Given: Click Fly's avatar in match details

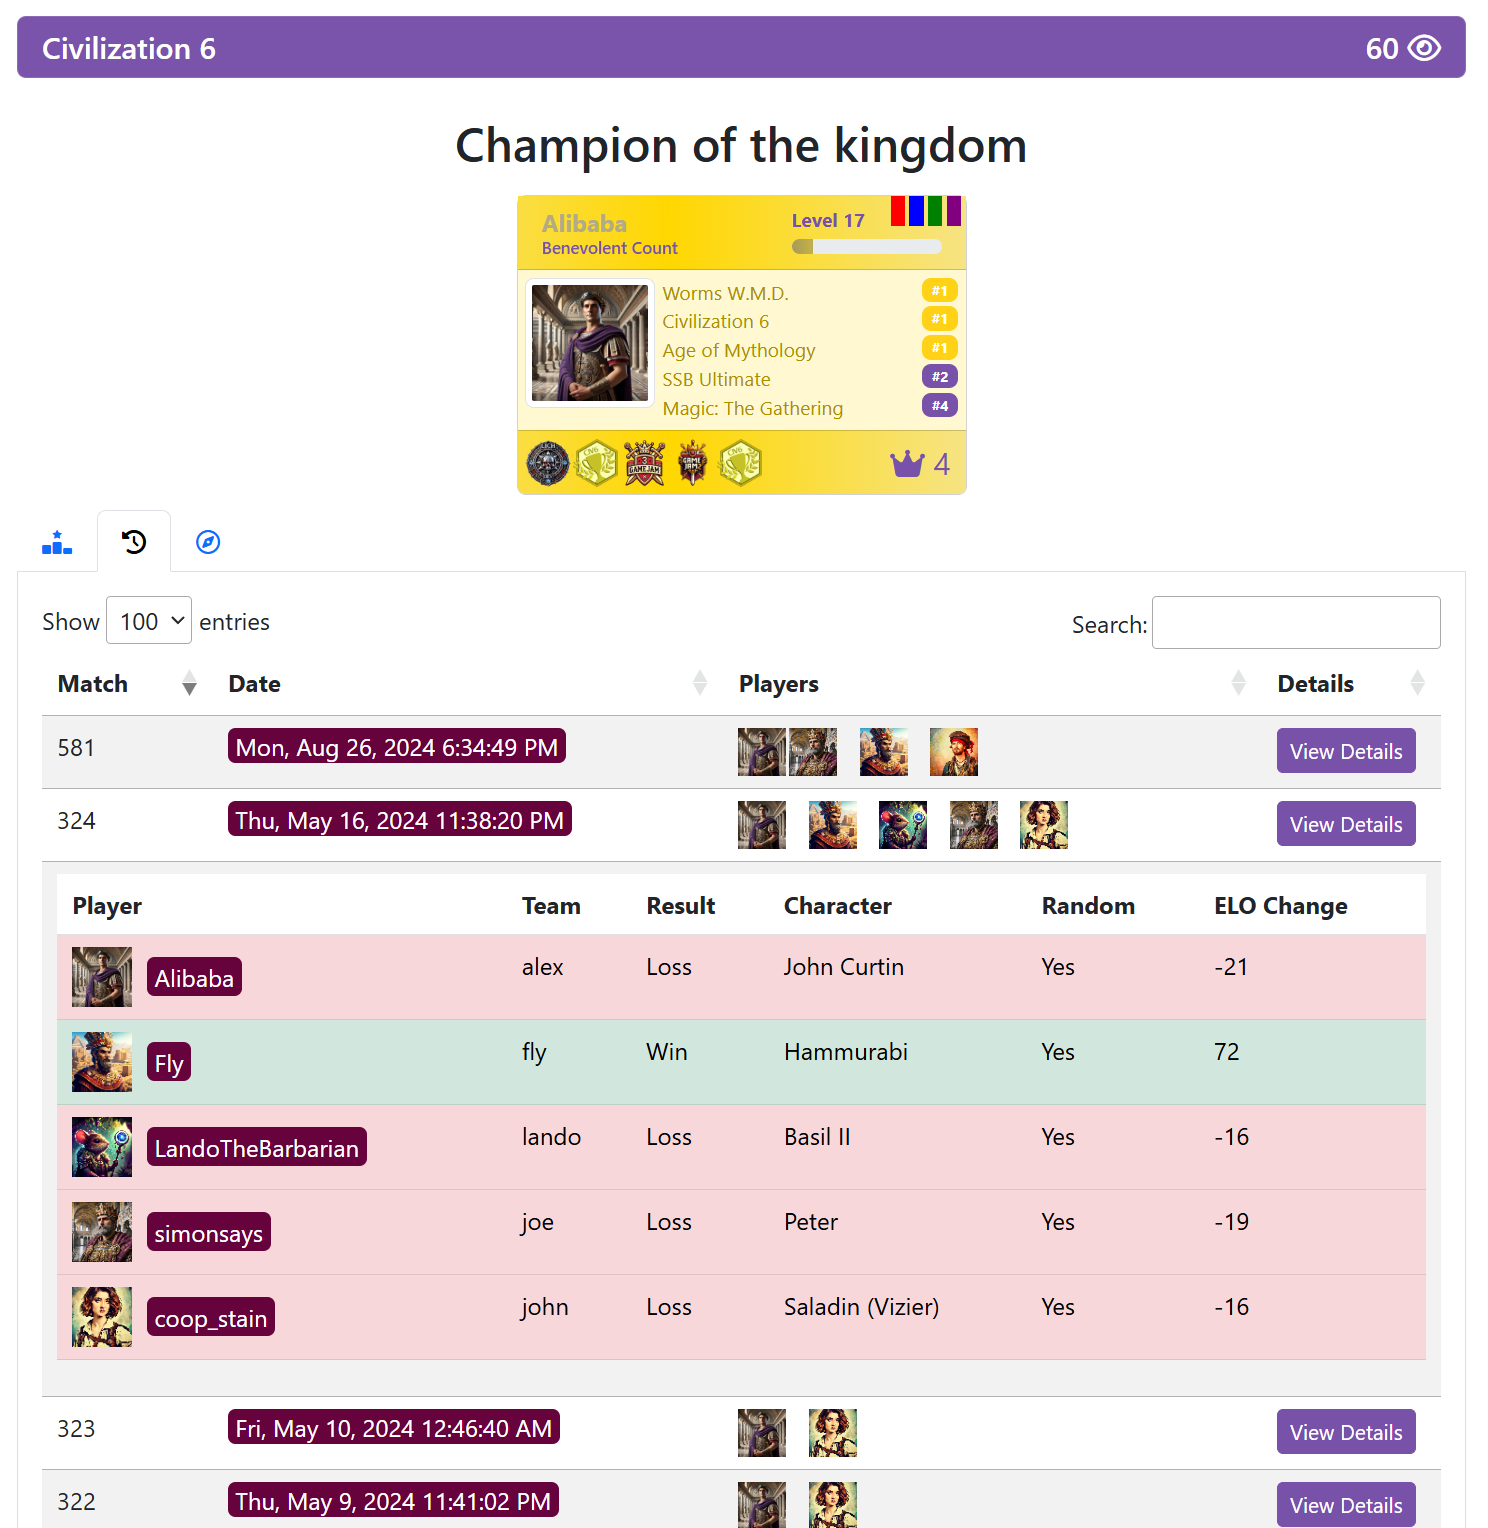Looking at the screenshot, I should click(x=102, y=1062).
